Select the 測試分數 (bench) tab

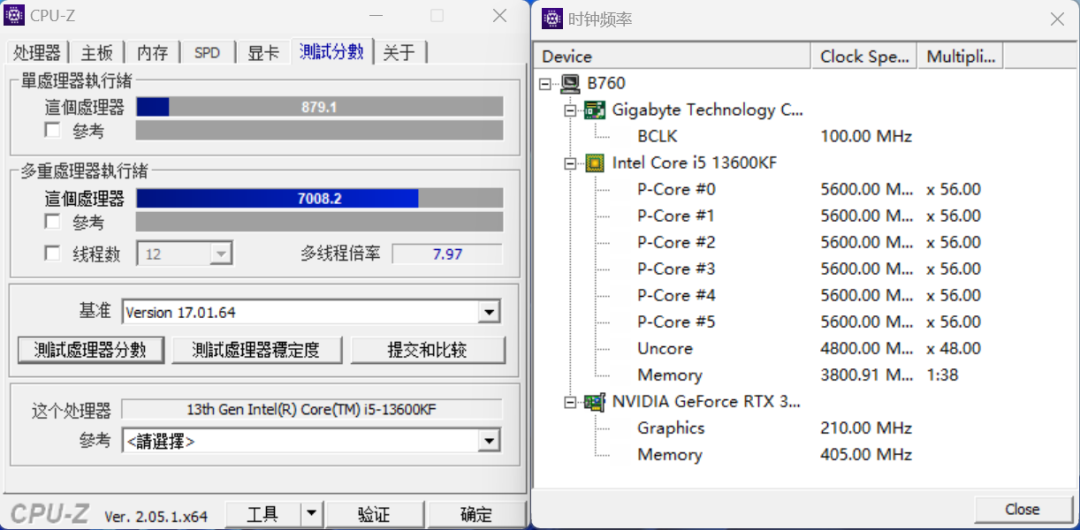tap(332, 51)
